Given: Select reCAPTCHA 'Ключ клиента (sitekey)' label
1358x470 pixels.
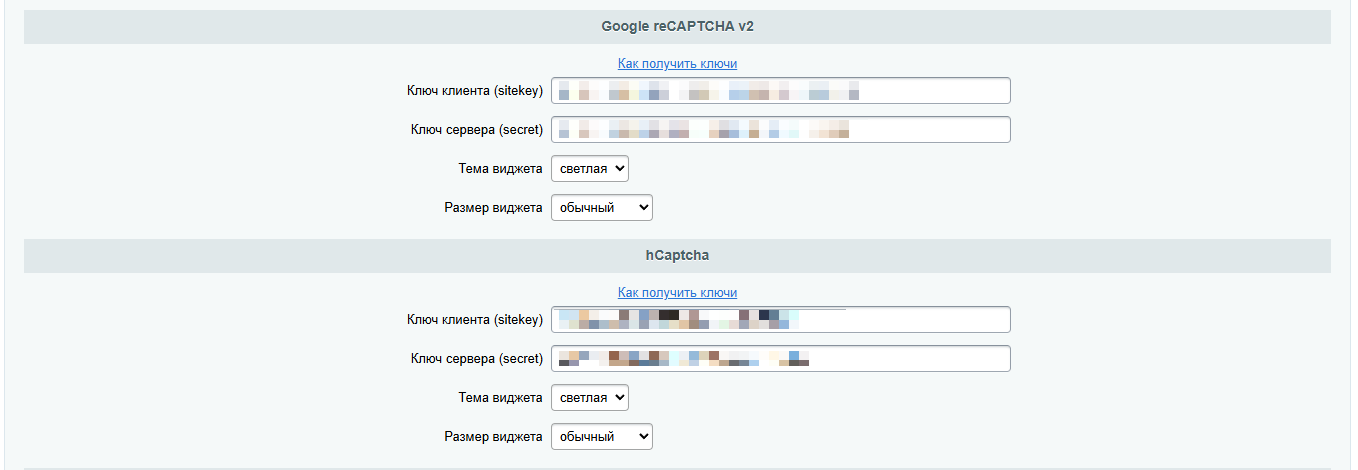Looking at the screenshot, I should [475, 91].
